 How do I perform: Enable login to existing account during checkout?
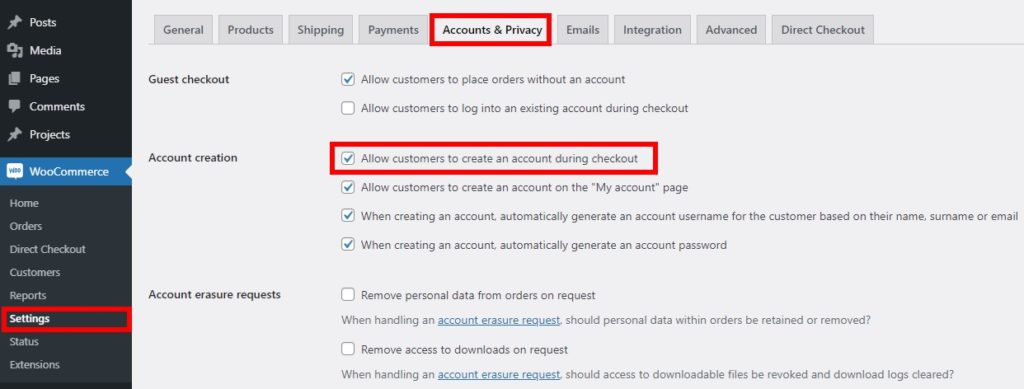(x=348, y=108)
